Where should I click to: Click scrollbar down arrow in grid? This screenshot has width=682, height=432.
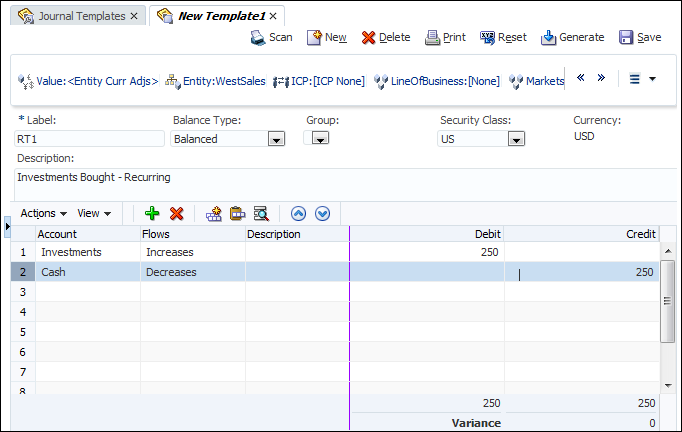(x=668, y=385)
